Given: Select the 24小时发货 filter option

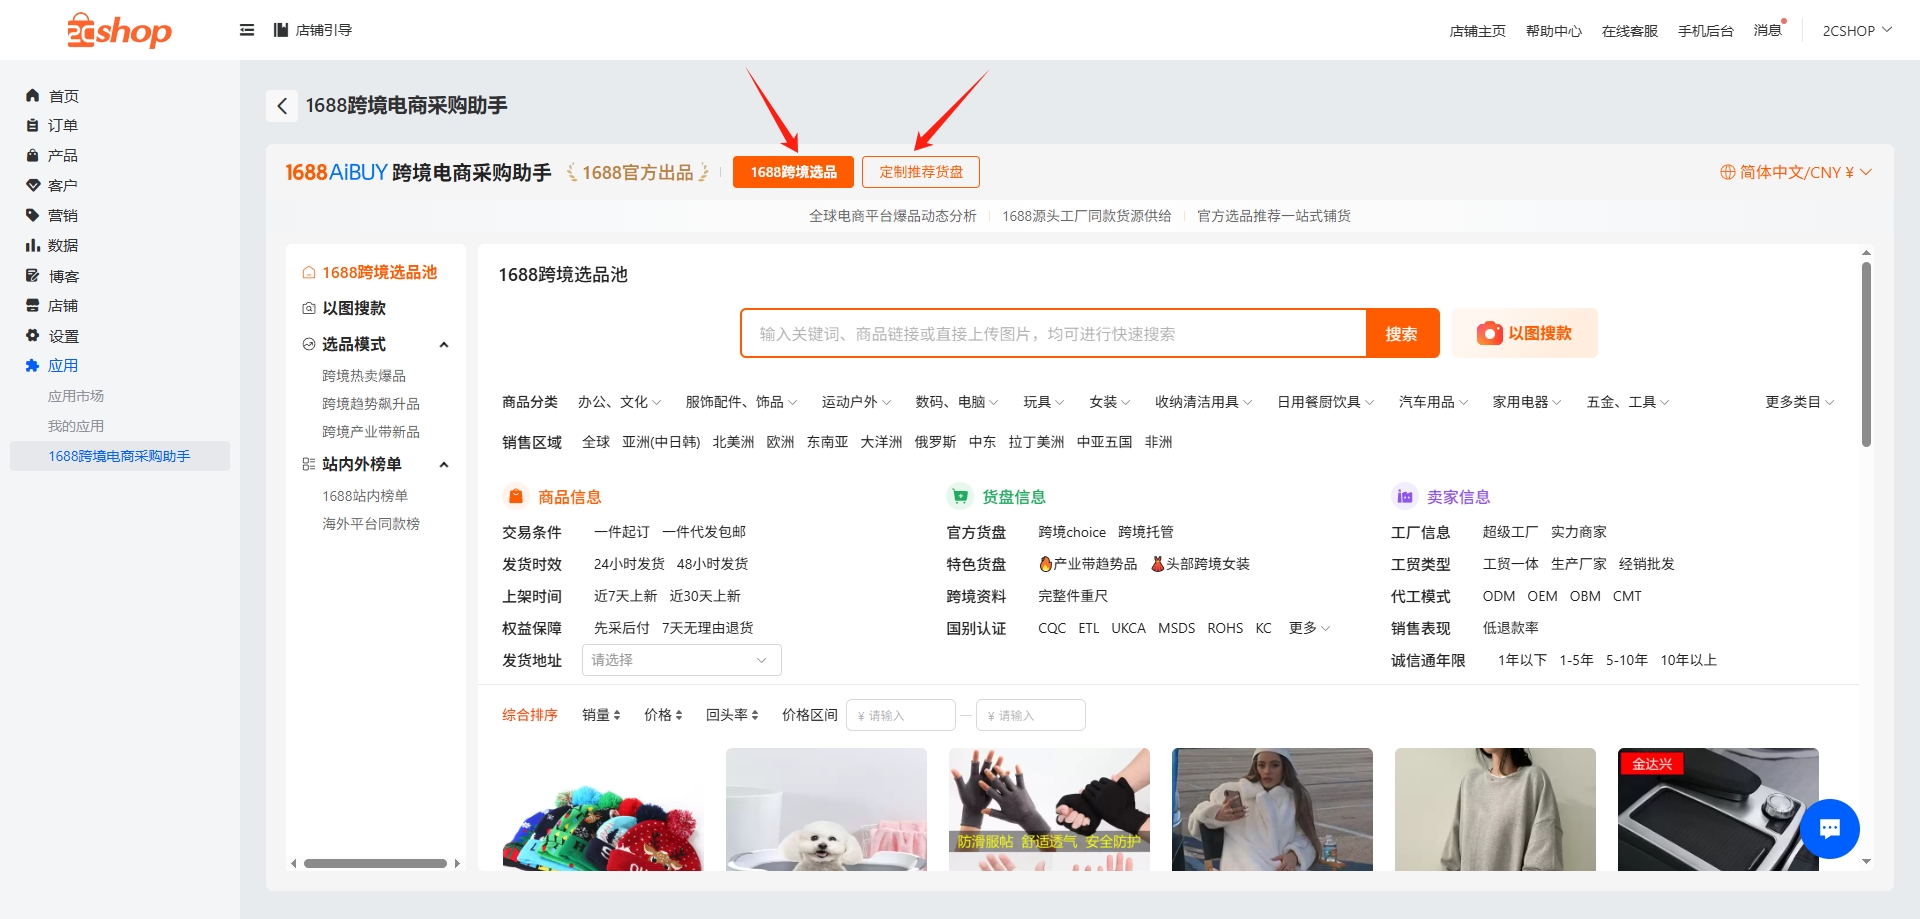Looking at the screenshot, I should click(628, 564).
